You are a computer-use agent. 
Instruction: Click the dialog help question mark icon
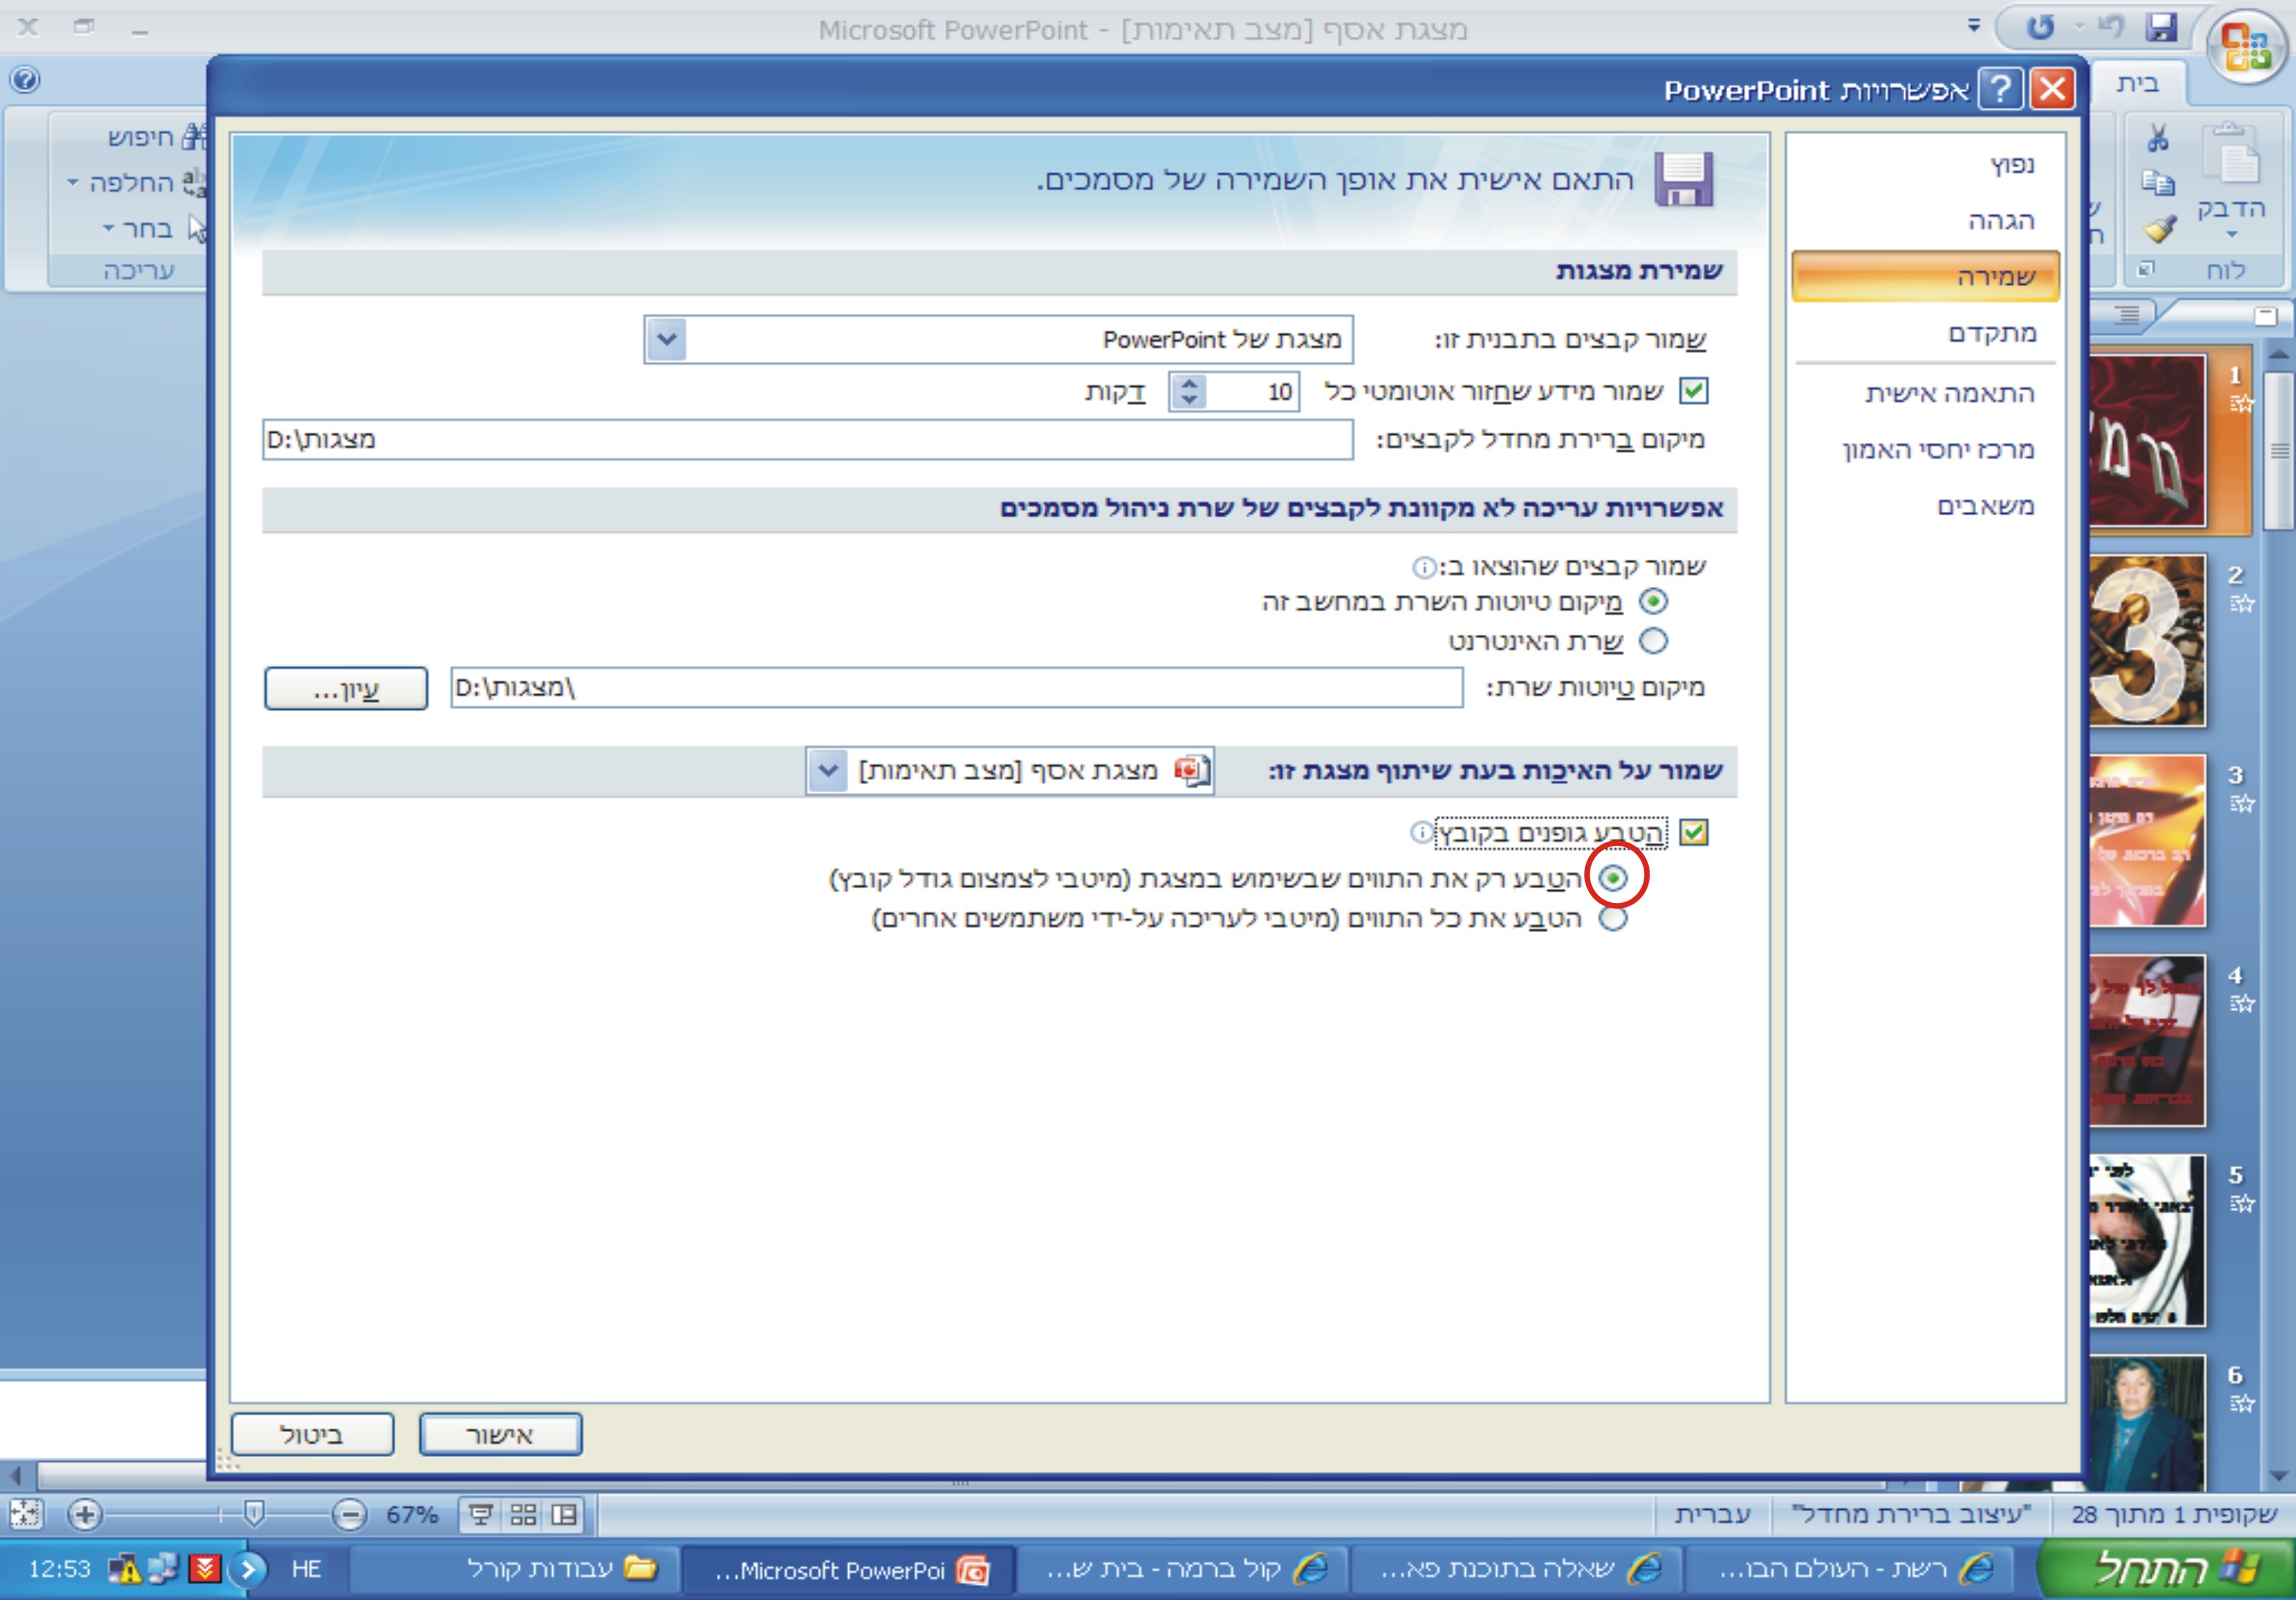(x=2000, y=90)
